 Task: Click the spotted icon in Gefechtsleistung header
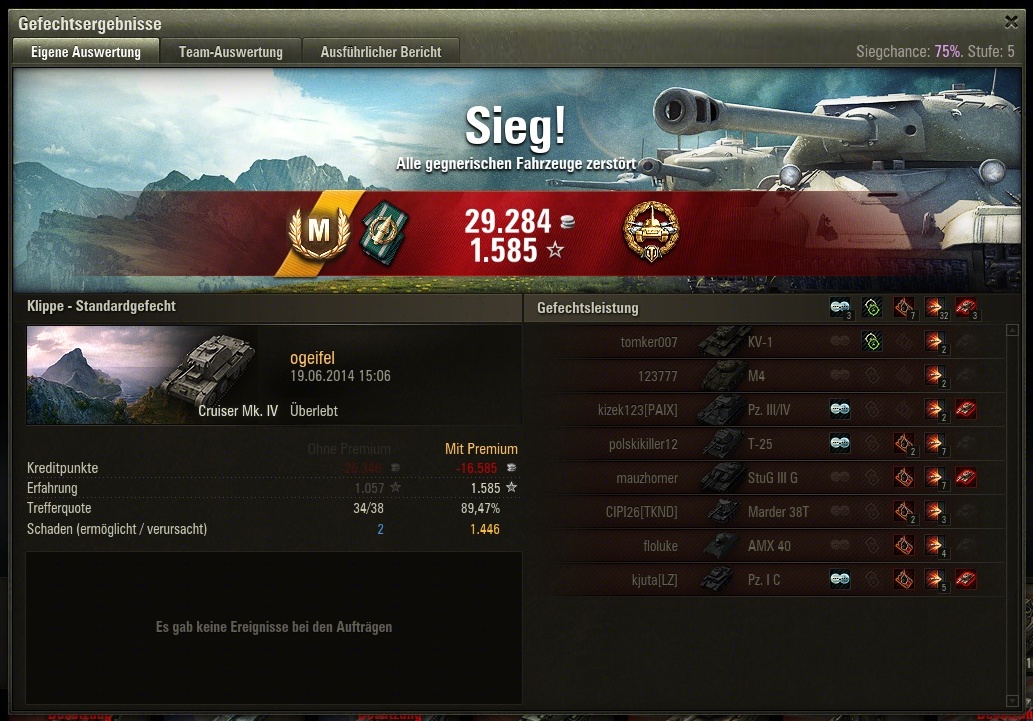[x=840, y=308]
